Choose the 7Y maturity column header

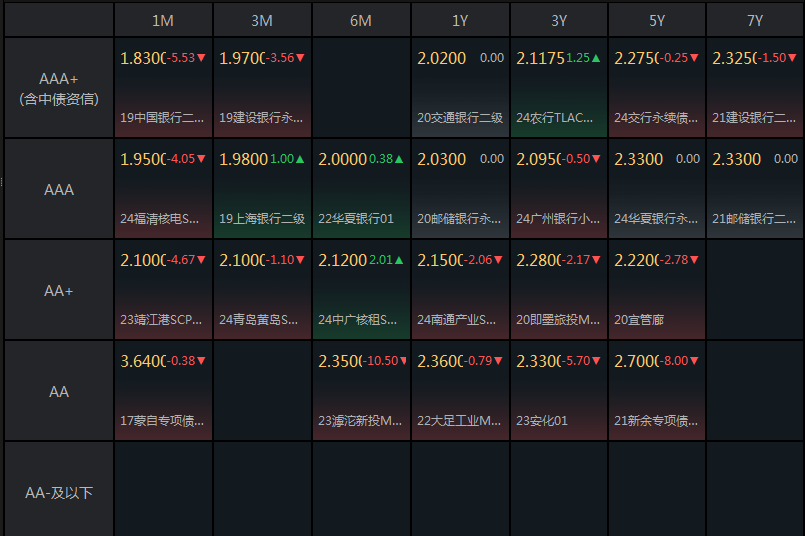tap(755, 21)
